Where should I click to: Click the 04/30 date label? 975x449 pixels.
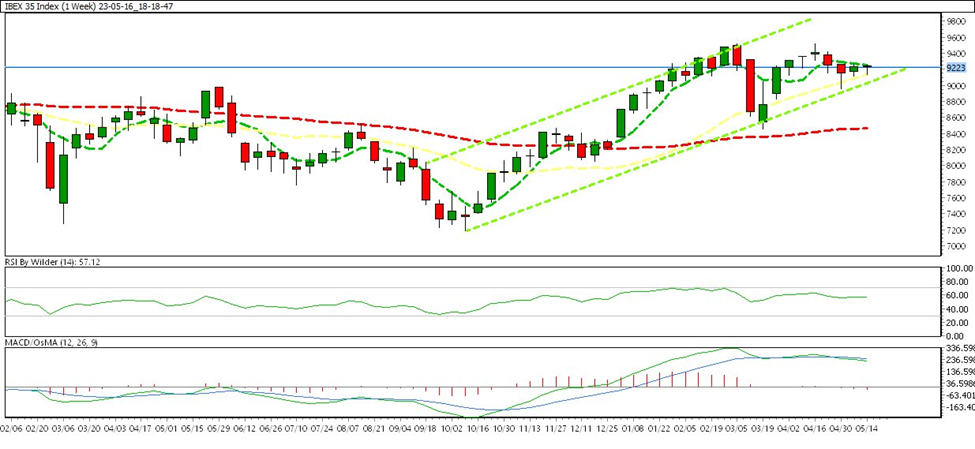[839, 429]
